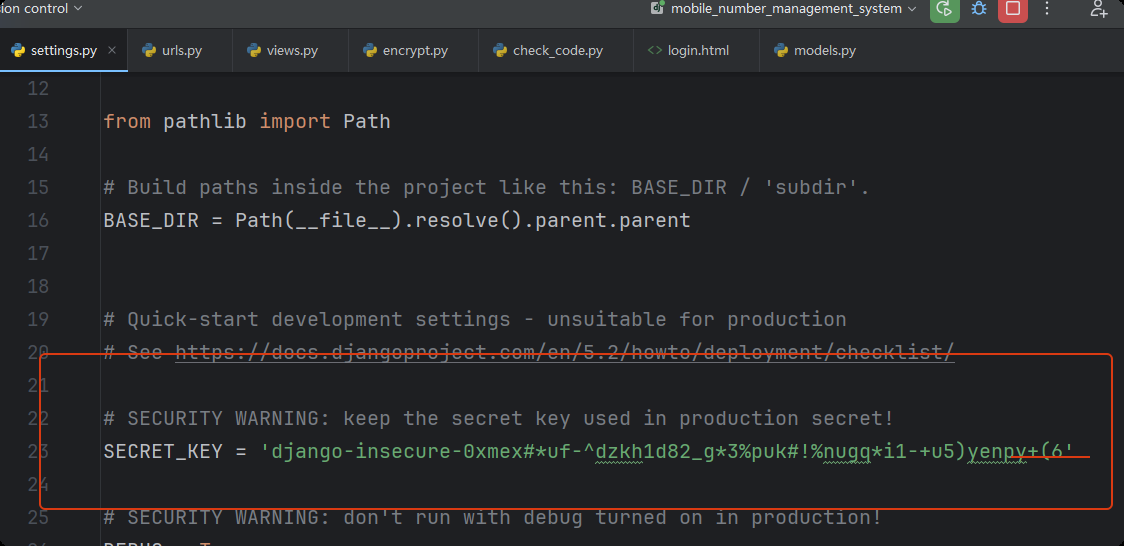Open the vertical three-dot more actions menu
Viewport: 1124px width, 546px height.
pos(1047,9)
